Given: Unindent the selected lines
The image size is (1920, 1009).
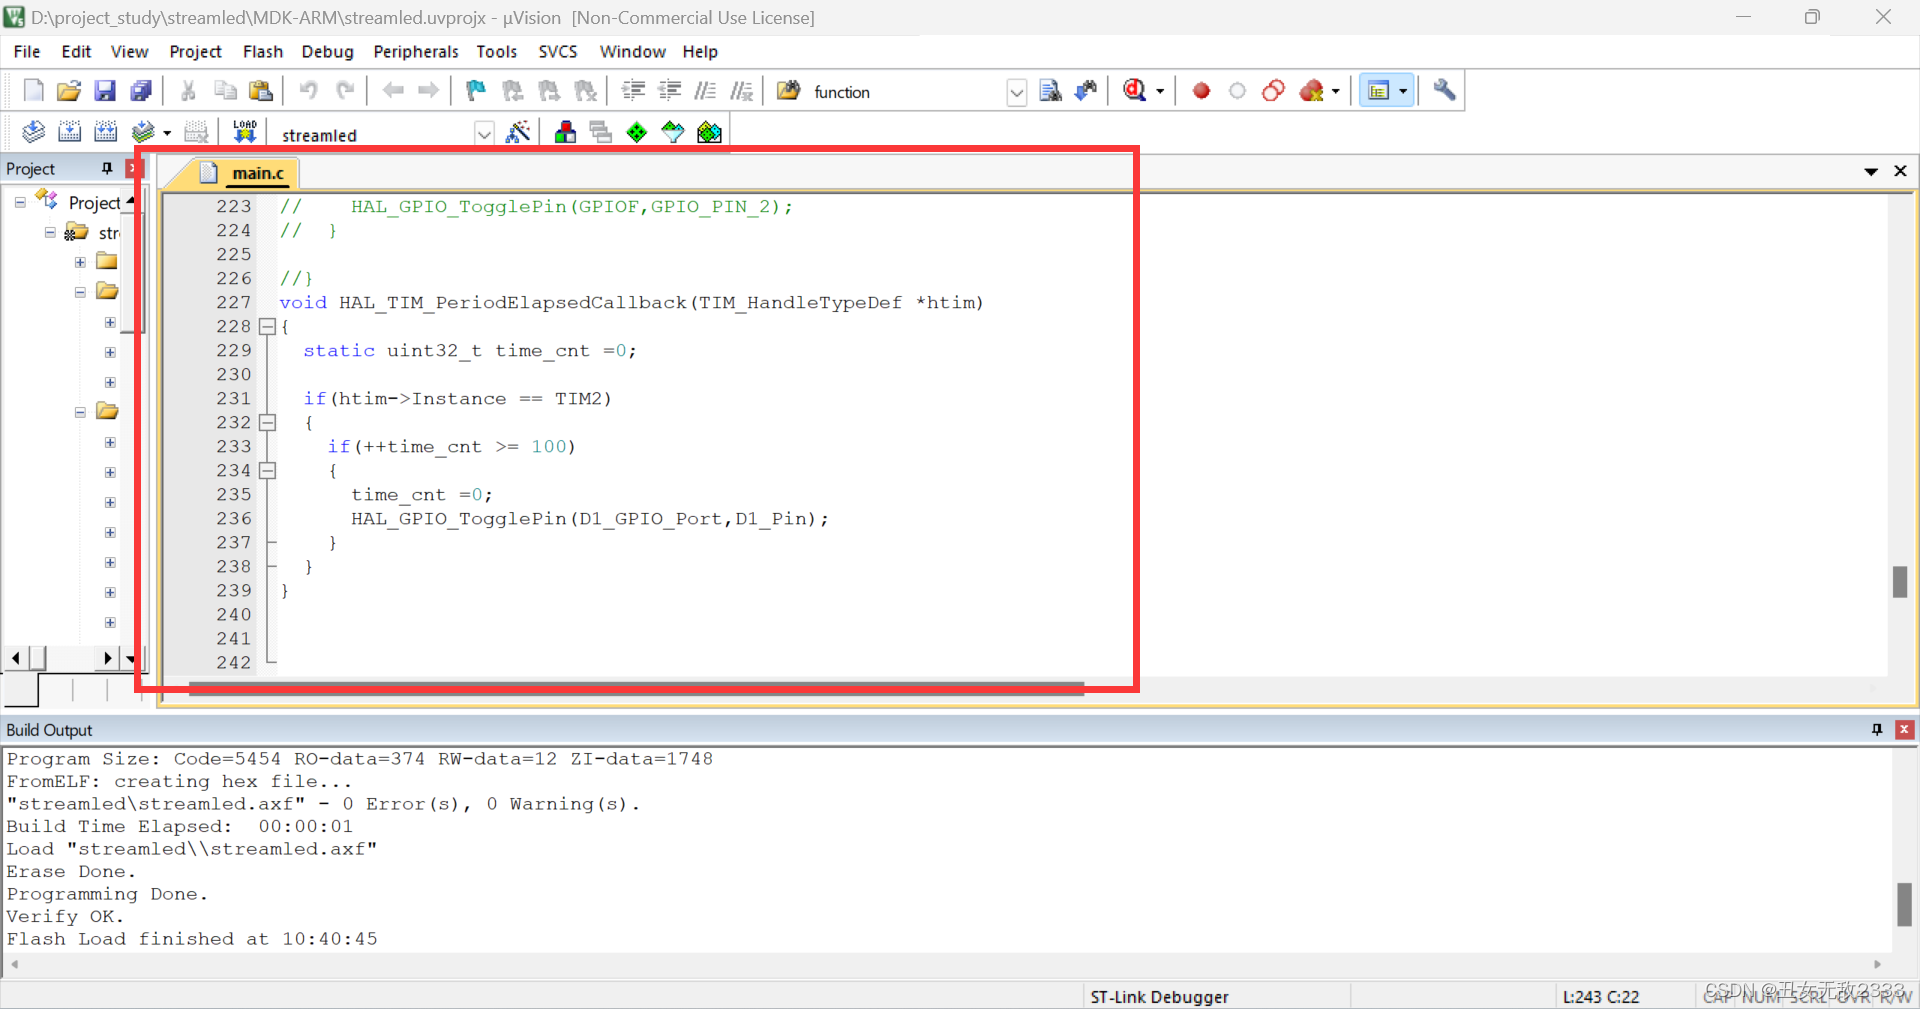Looking at the screenshot, I should pyautogui.click(x=669, y=91).
